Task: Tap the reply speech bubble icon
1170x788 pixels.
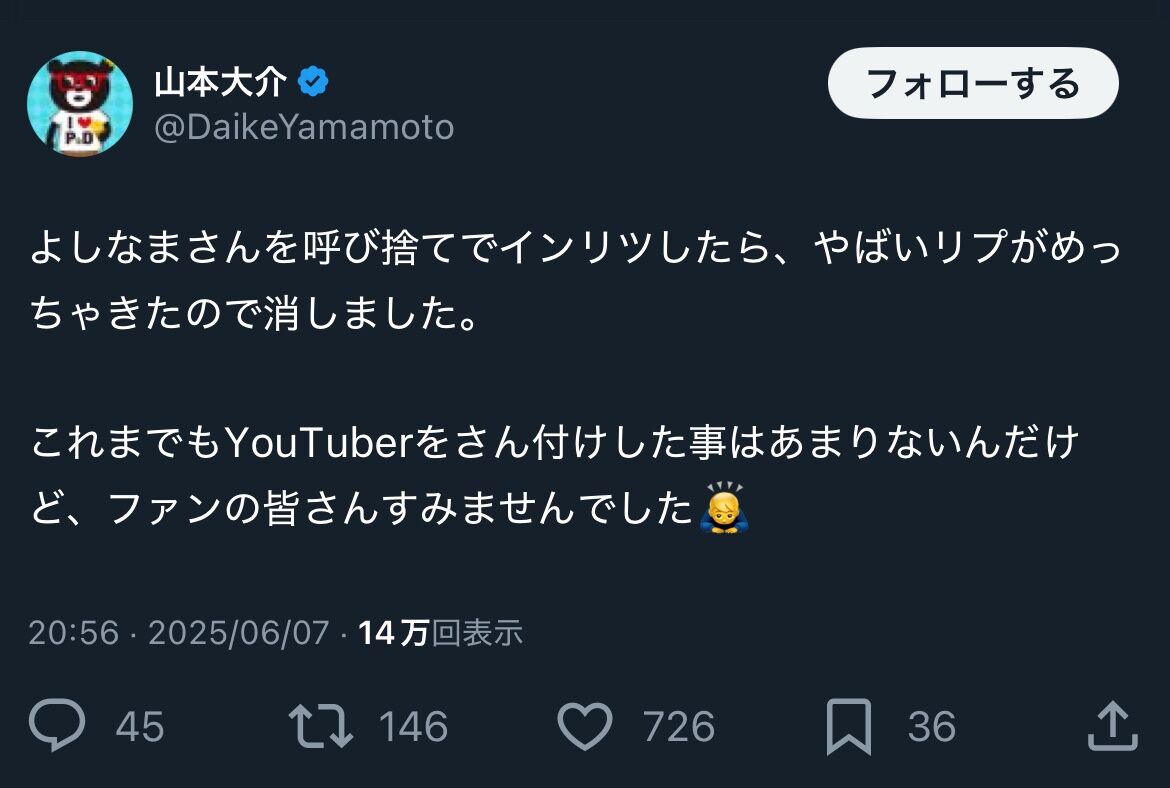Action: tap(57, 725)
